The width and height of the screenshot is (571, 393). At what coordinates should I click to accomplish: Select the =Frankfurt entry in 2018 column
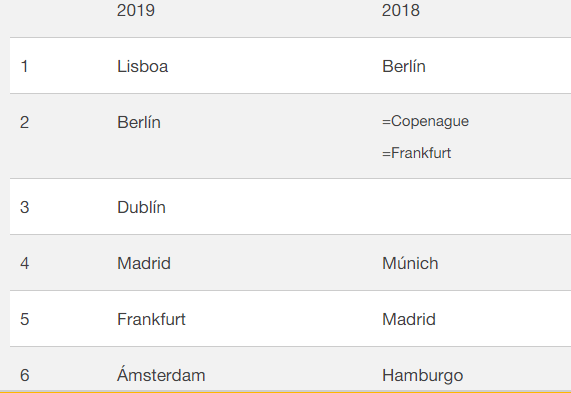(416, 153)
